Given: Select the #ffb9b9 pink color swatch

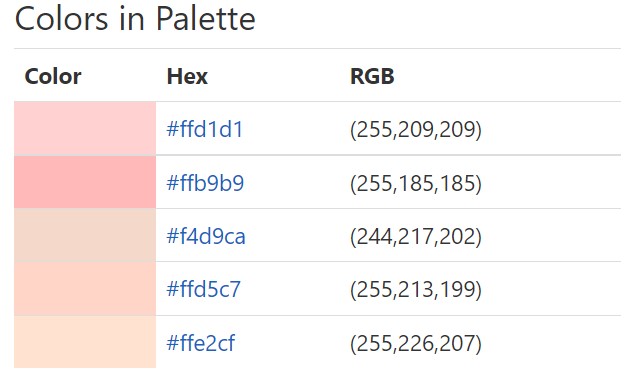Looking at the screenshot, I should 85,182.
